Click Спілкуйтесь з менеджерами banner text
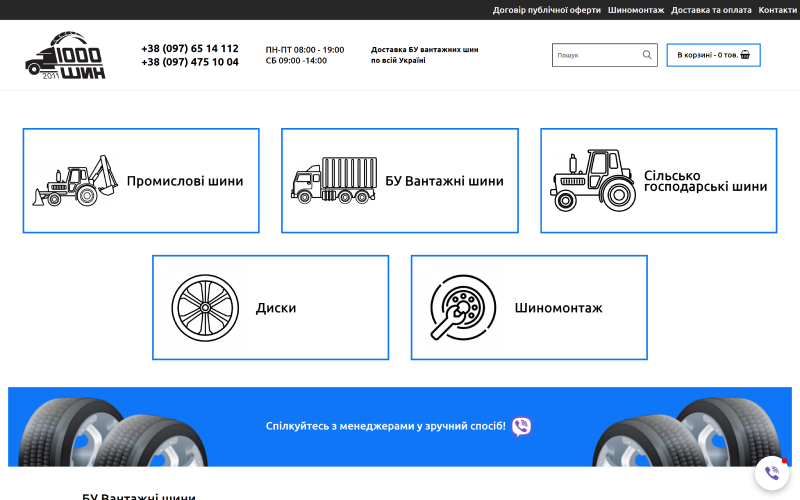 pyautogui.click(x=385, y=426)
